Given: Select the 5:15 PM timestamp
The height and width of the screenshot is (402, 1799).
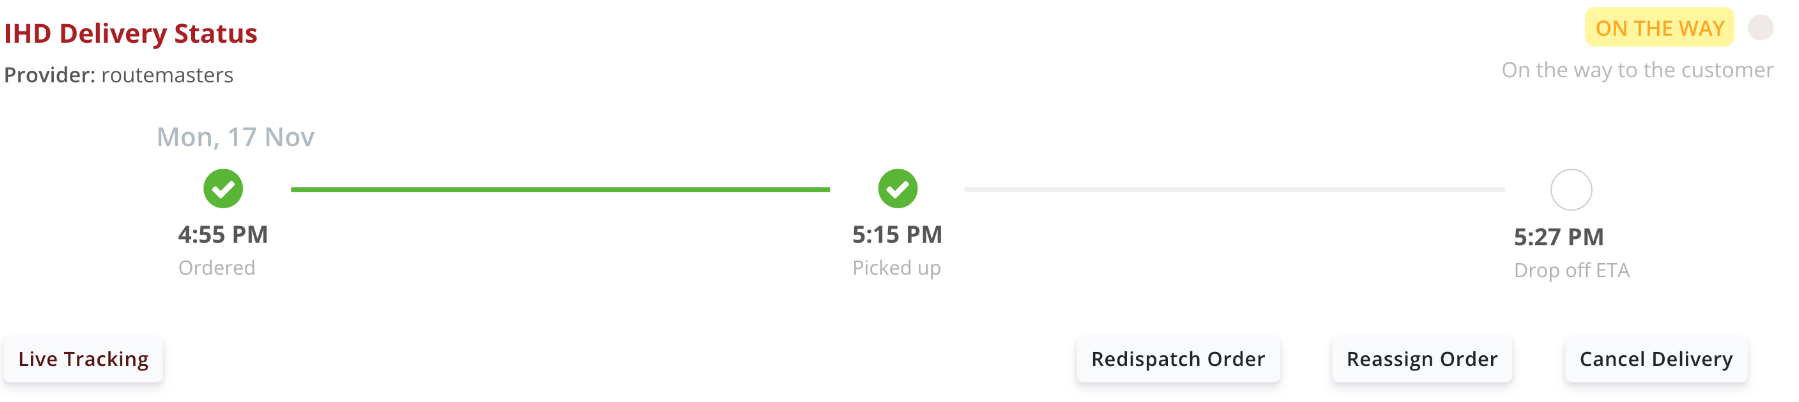Looking at the screenshot, I should (x=897, y=235).
